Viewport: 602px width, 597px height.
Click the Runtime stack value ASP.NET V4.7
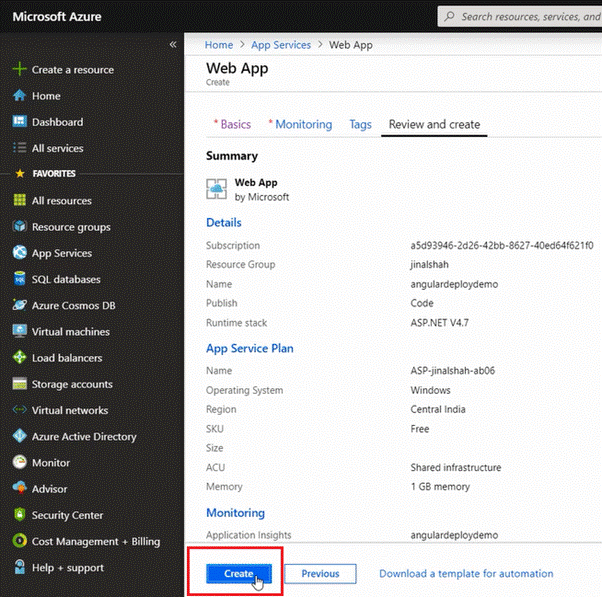[440, 322]
